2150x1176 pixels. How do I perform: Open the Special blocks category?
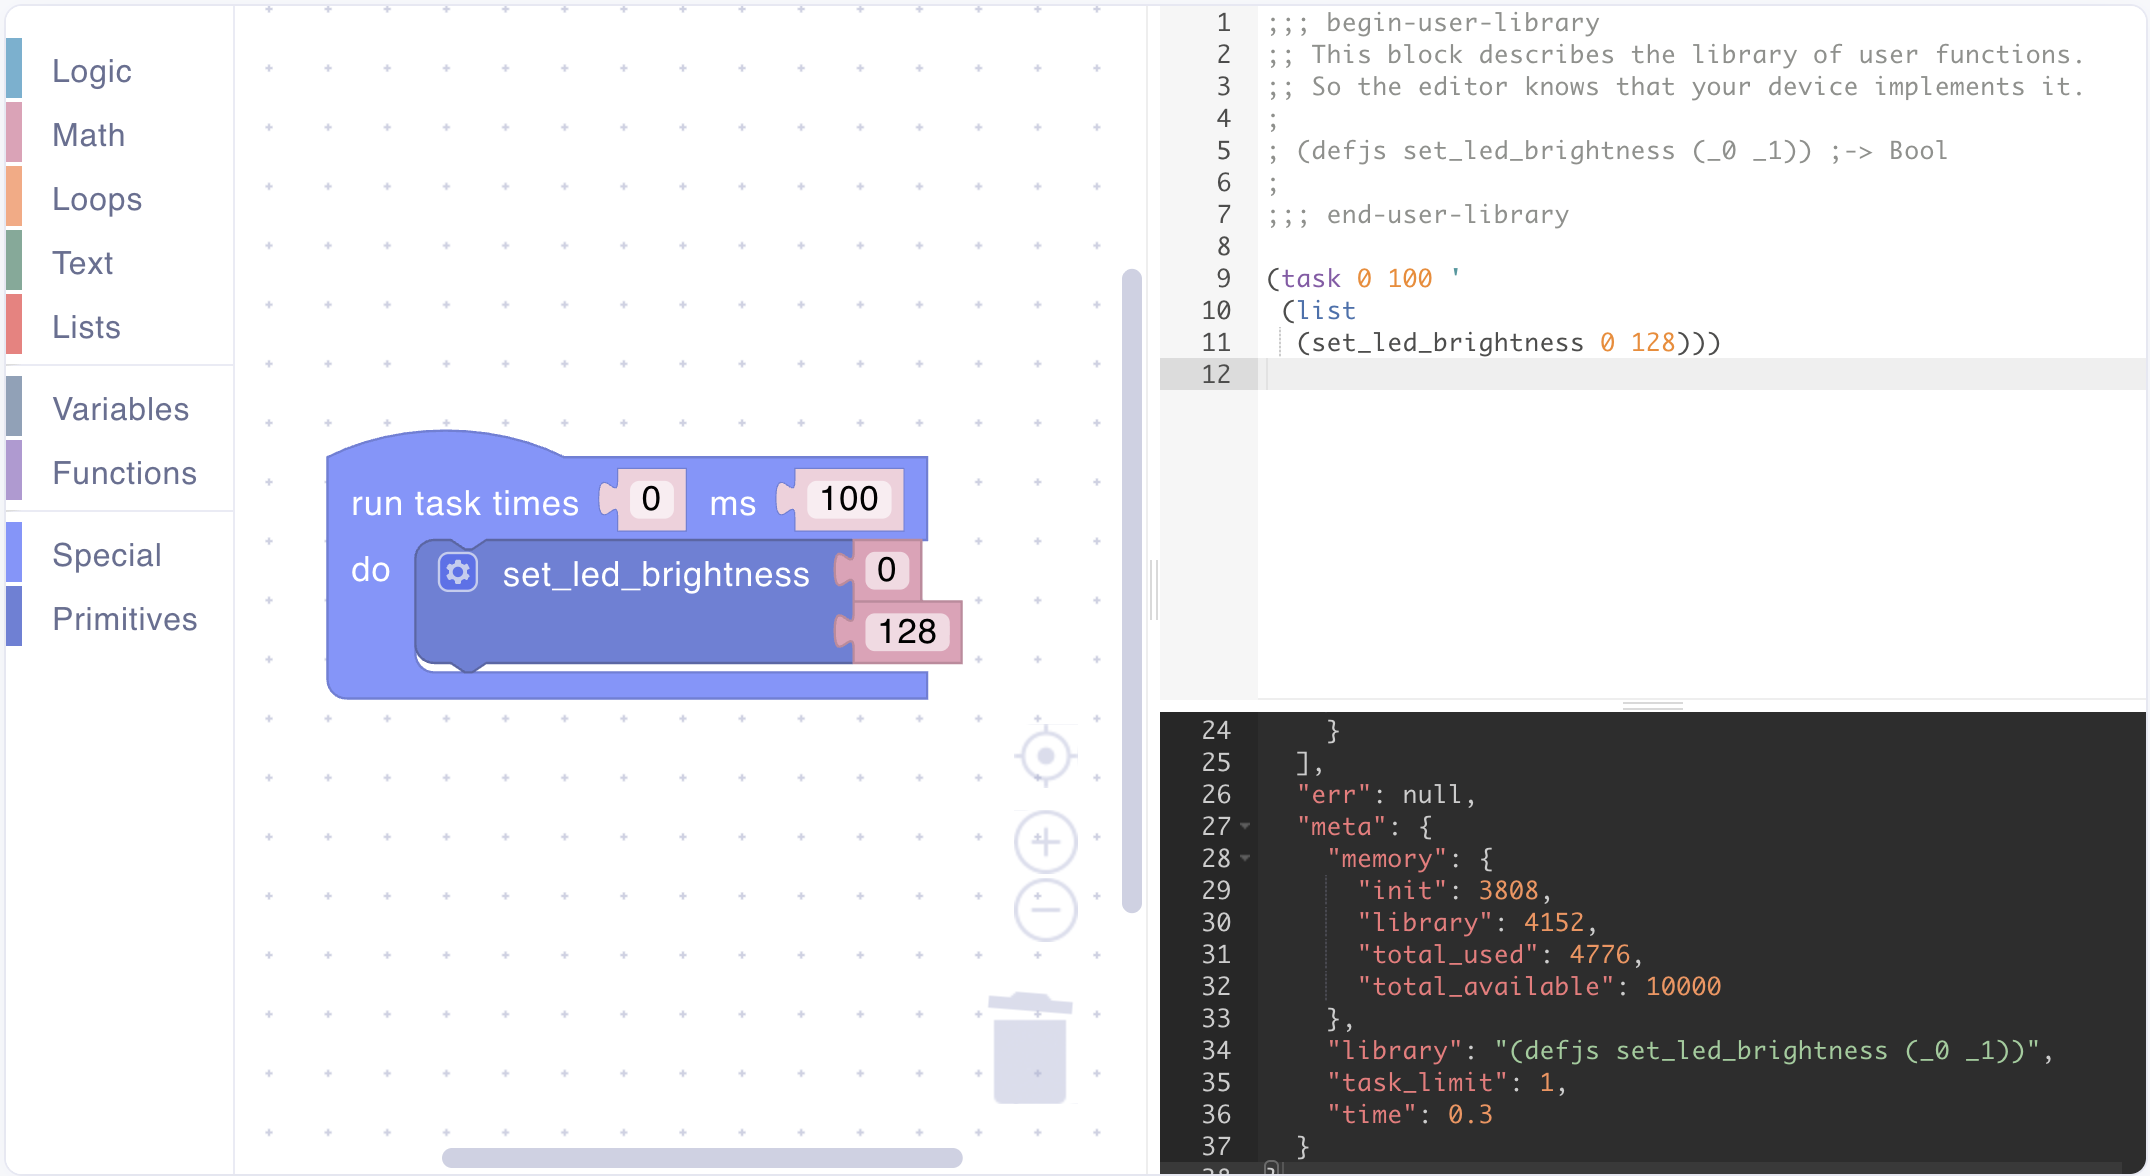106,555
